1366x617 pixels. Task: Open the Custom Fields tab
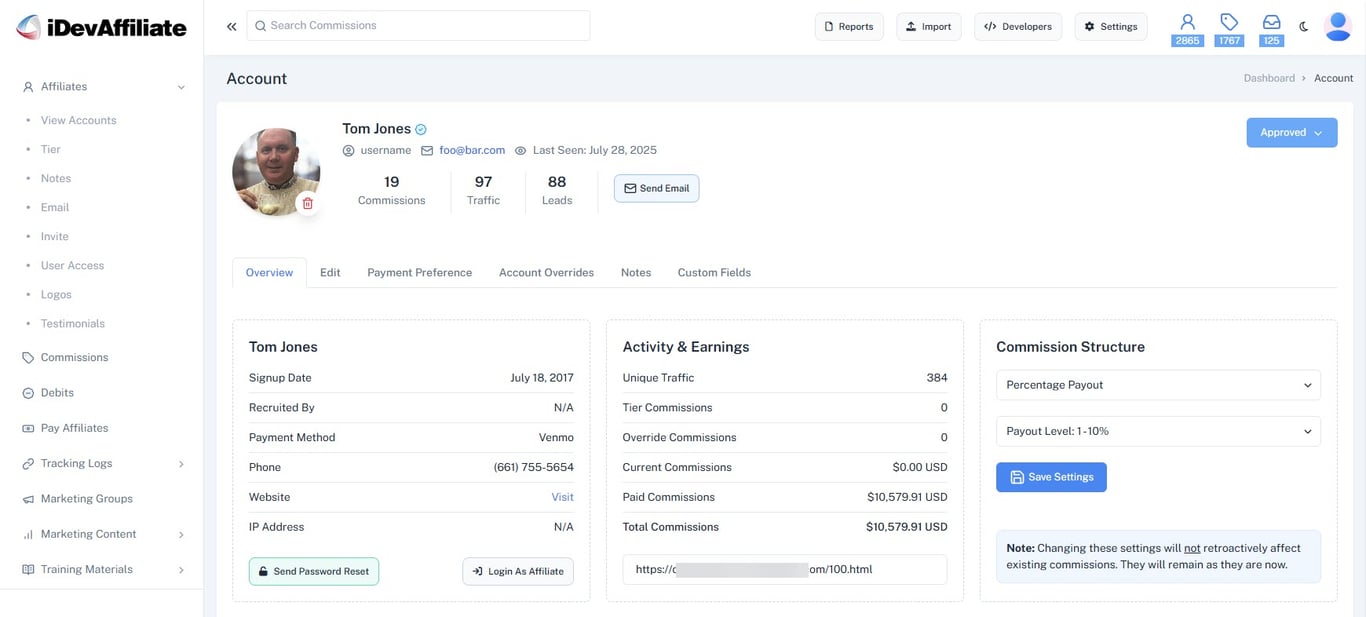[713, 272]
